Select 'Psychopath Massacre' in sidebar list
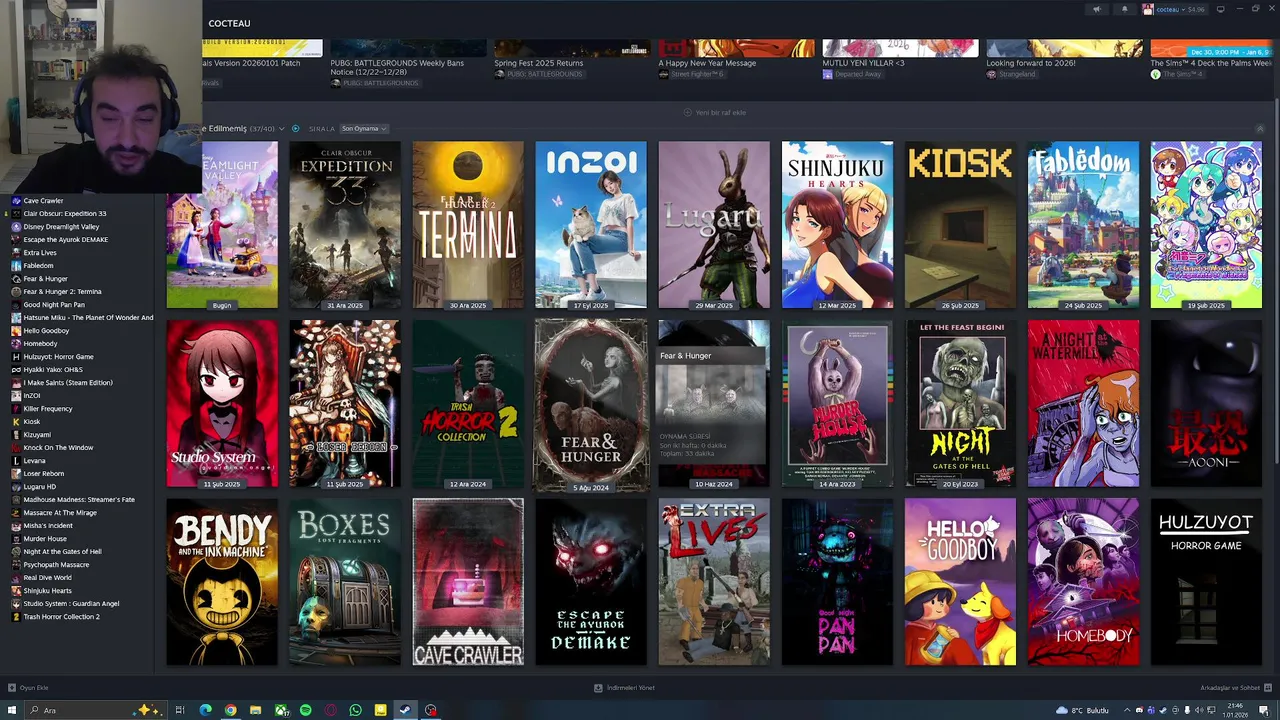The width and height of the screenshot is (1280, 720). click(56, 565)
